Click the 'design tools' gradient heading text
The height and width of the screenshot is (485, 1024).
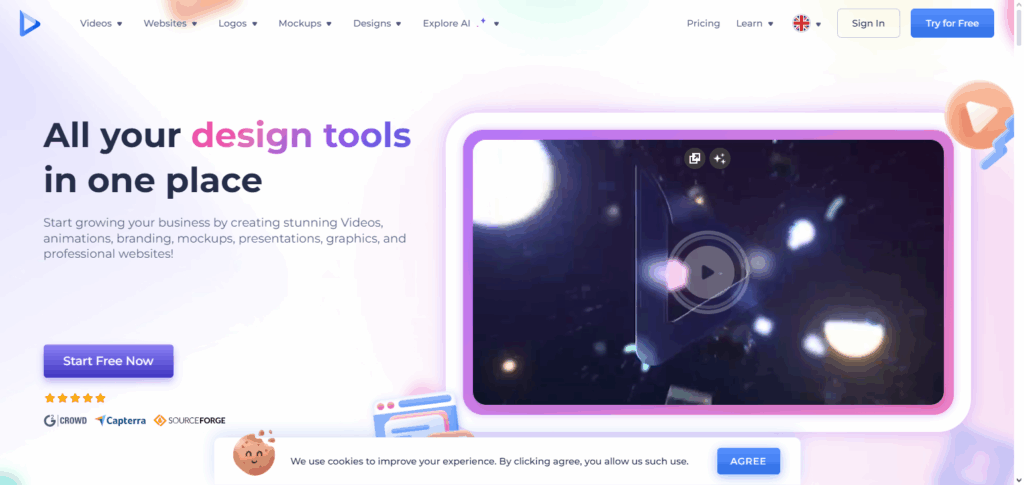(x=301, y=135)
